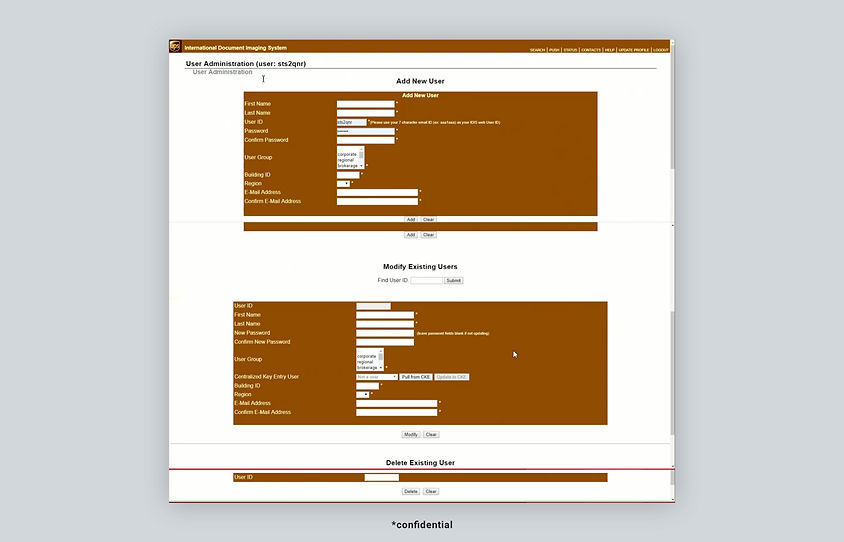Screen dimensions: 844x542
Task: Open the Region dropdown in Add New User
Action: 343,184
